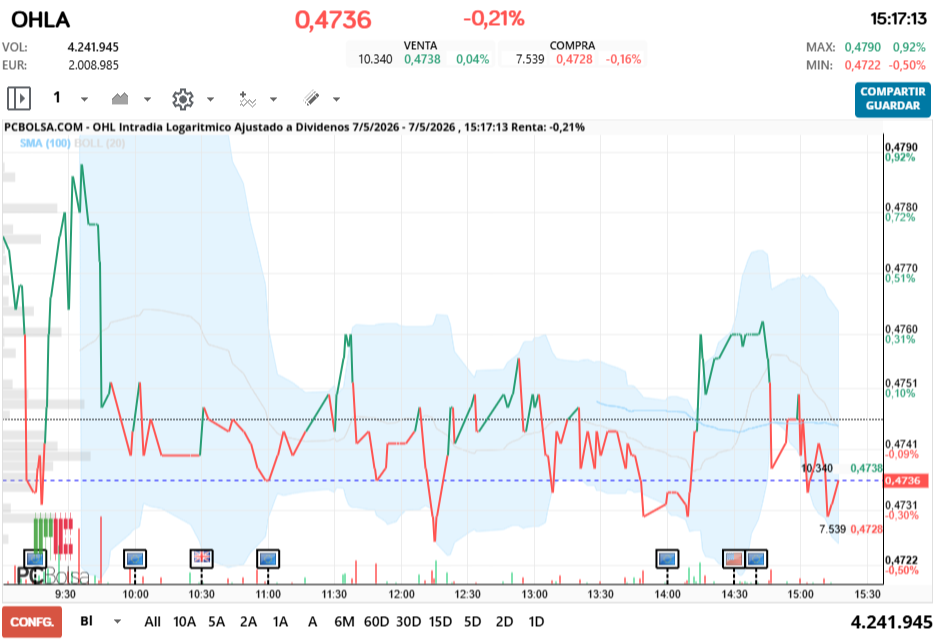The width and height of the screenshot is (946, 643).
Task: Expand the interval dropdown showing 1
Action: (x=84, y=99)
